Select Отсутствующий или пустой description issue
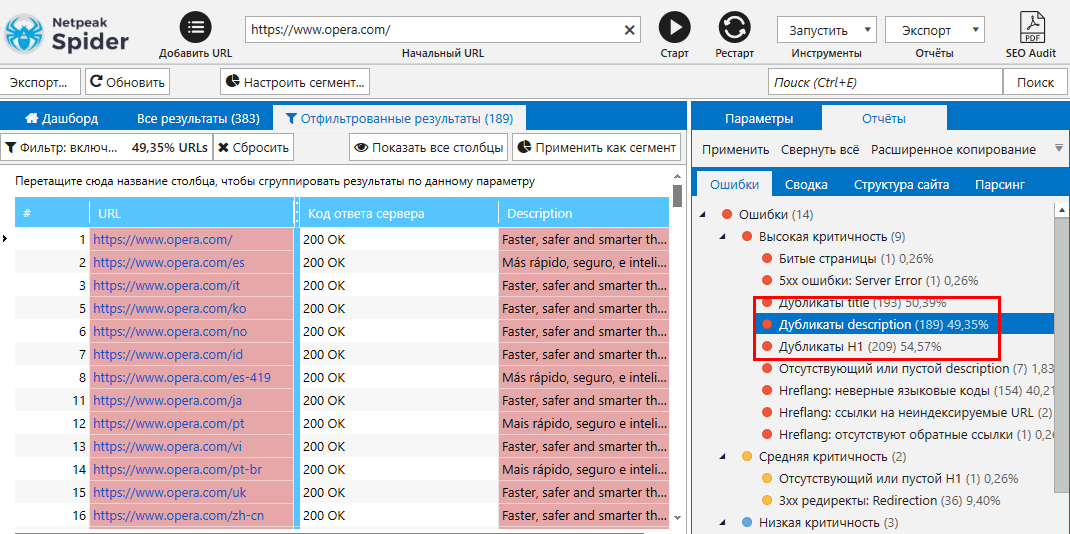1070x534 pixels. (918, 368)
